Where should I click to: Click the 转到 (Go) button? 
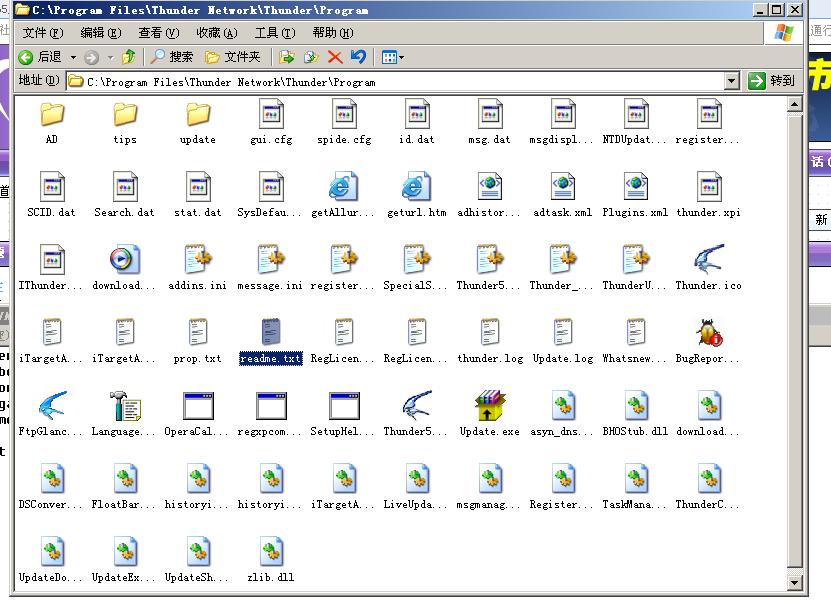tap(772, 81)
